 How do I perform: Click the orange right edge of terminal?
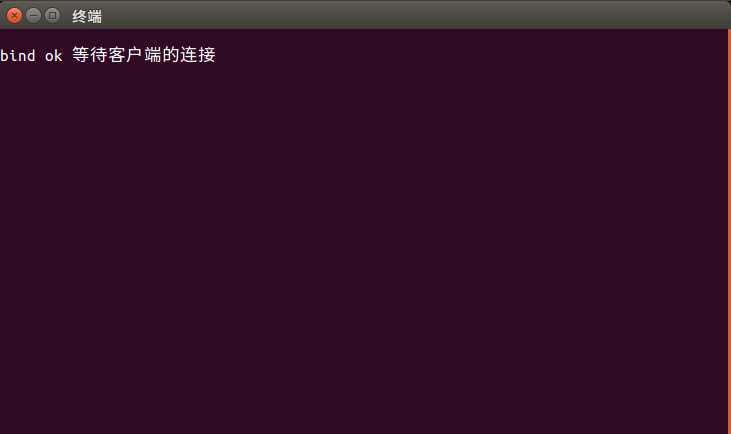pyautogui.click(x=729, y=231)
